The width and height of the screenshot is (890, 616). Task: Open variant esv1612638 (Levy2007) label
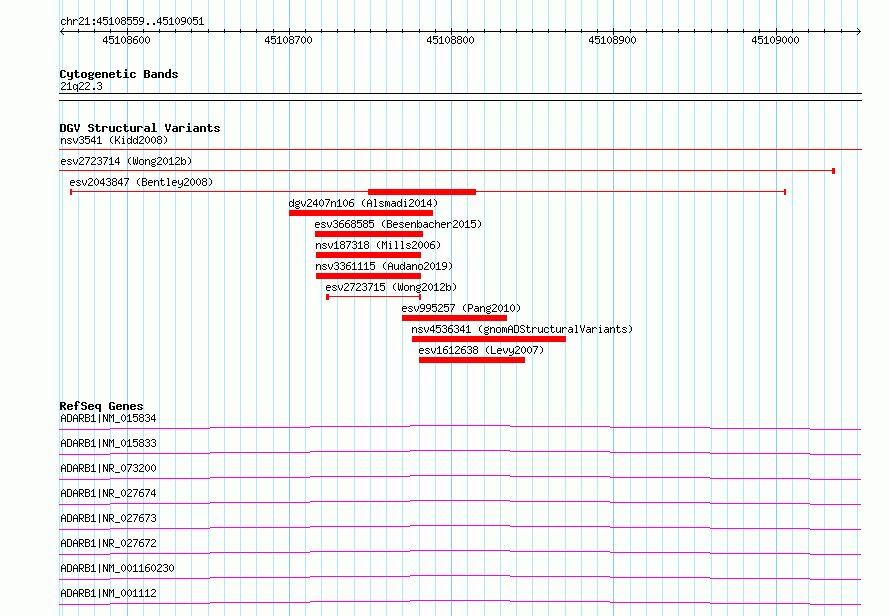(481, 350)
